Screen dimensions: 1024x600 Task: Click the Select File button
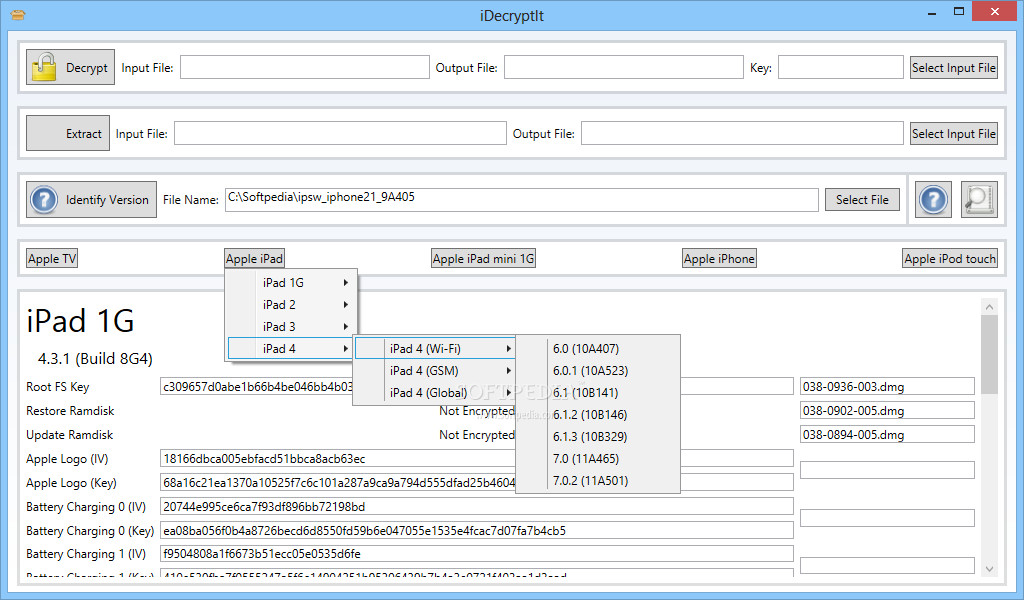[862, 200]
